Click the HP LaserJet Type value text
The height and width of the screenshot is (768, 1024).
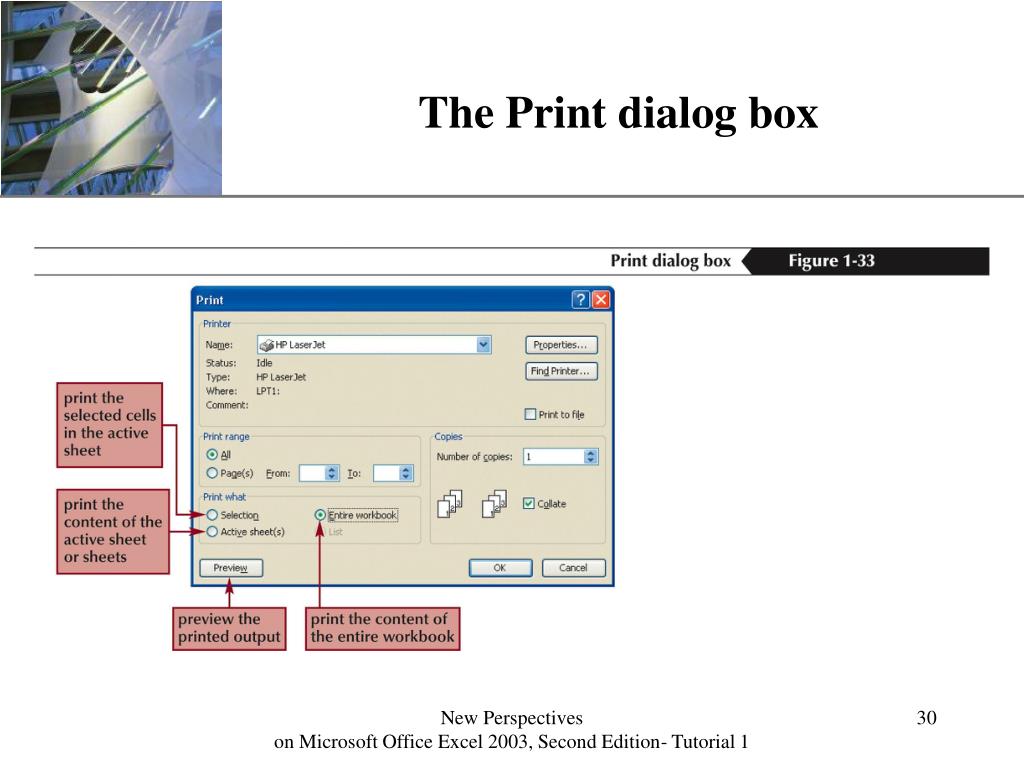coord(281,377)
